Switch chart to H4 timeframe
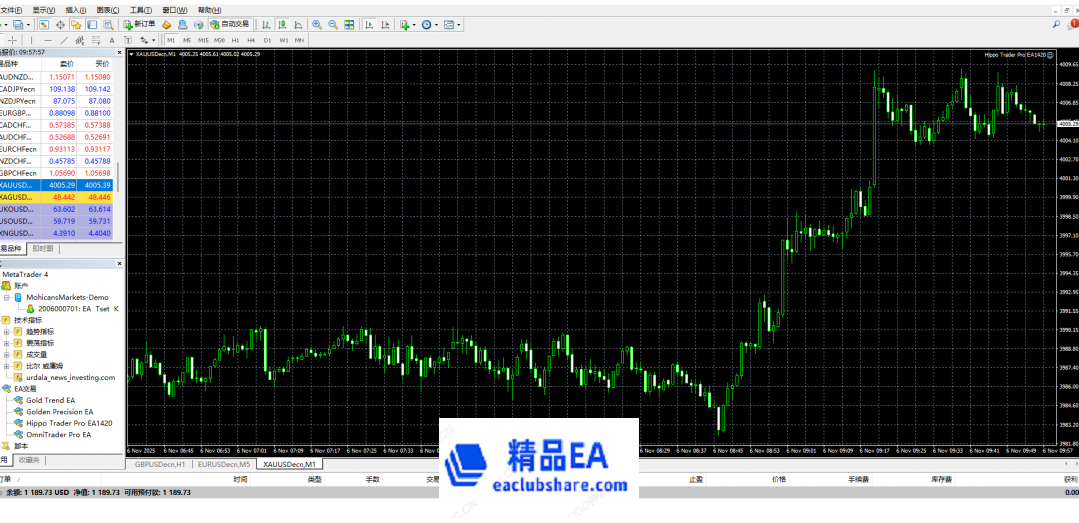1079x523 pixels. (x=252, y=40)
